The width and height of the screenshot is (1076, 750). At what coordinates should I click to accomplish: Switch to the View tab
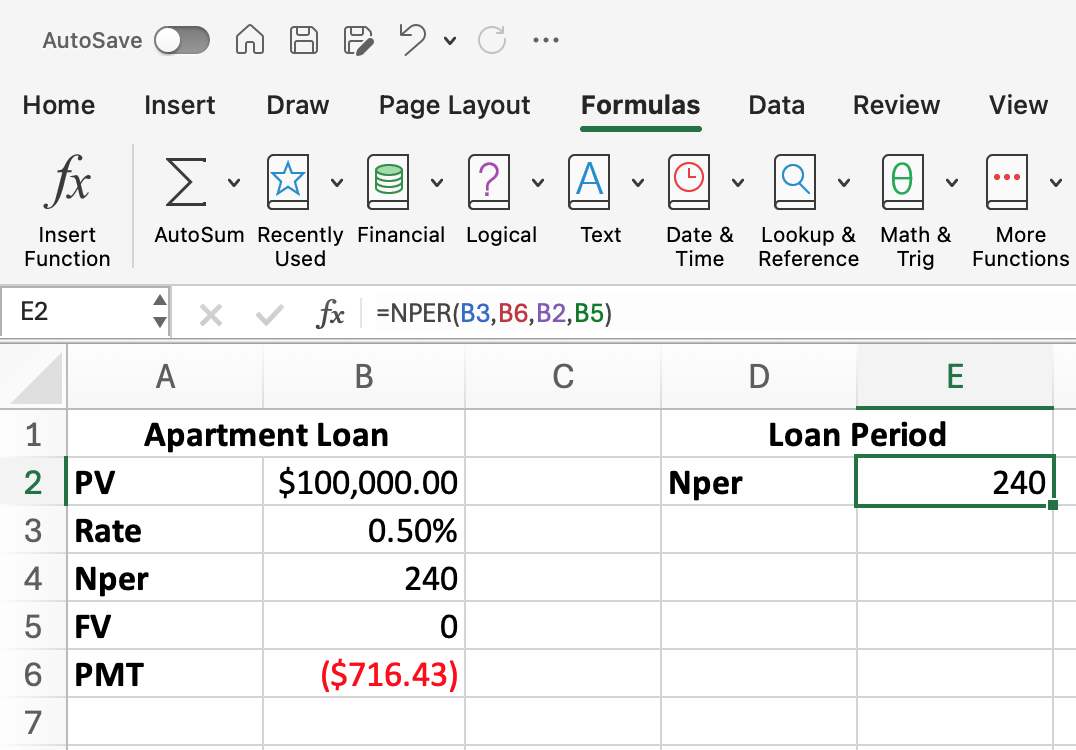tap(1018, 105)
